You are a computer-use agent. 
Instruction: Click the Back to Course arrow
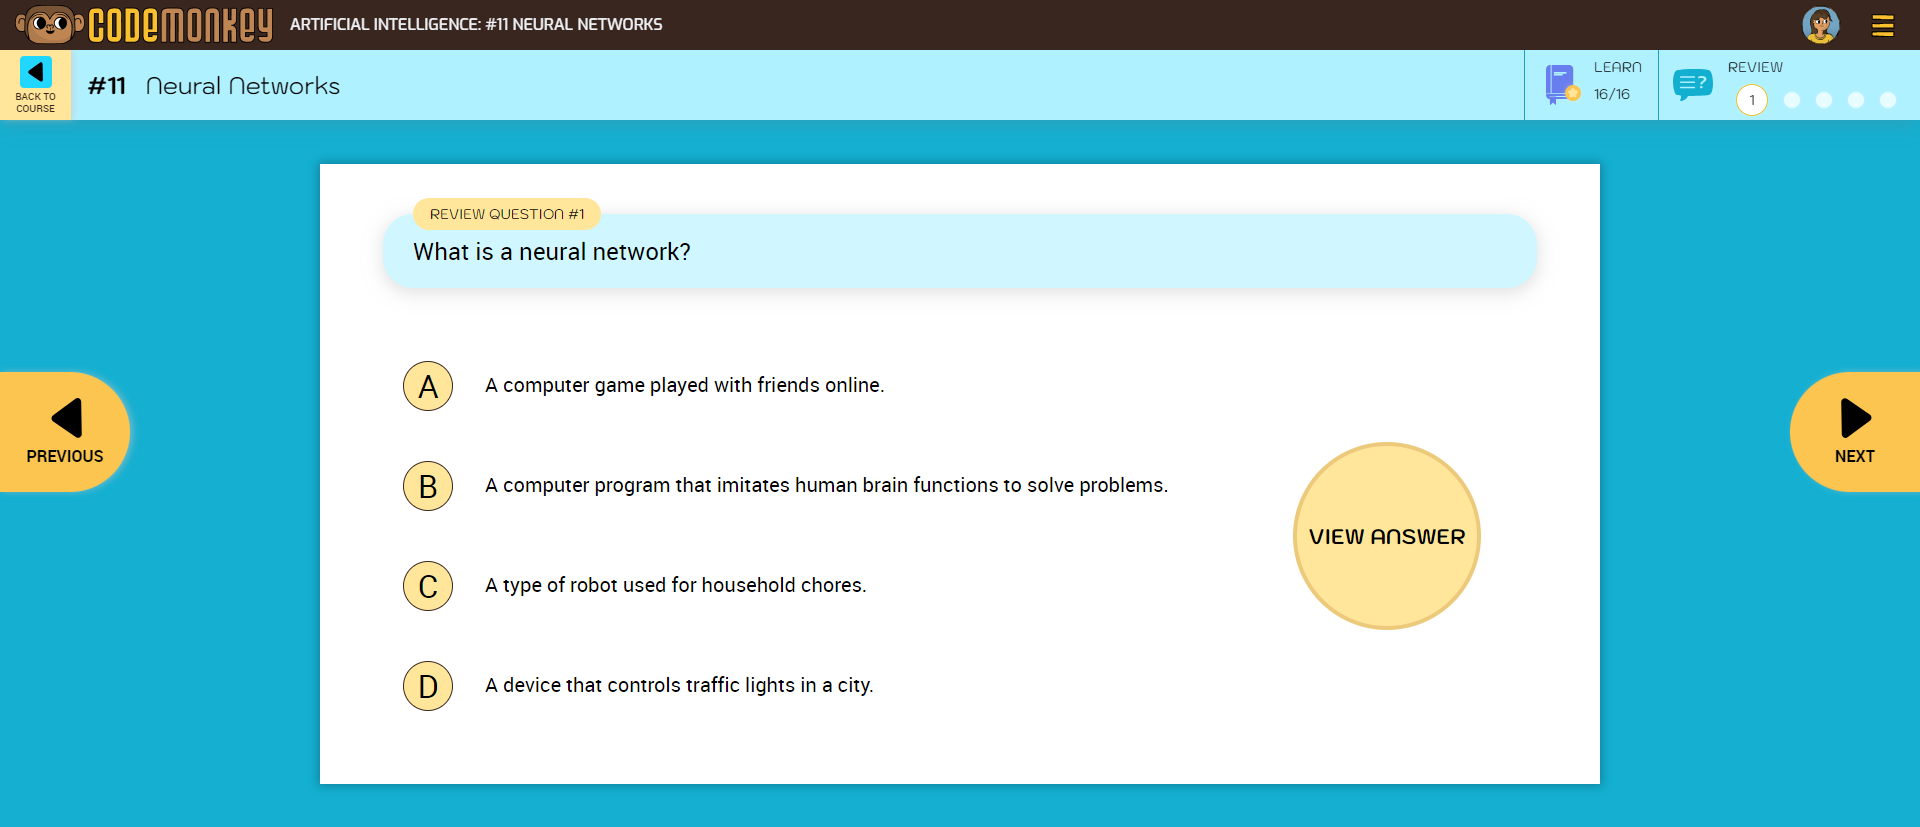click(x=36, y=73)
